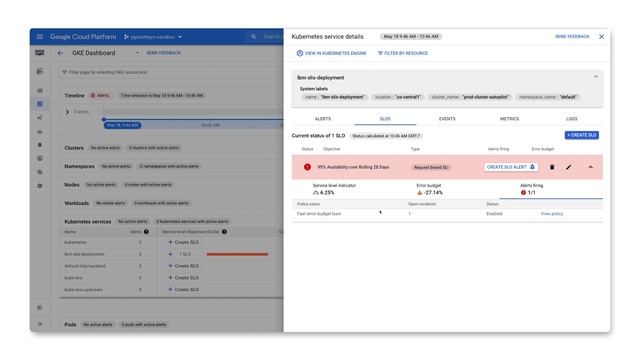
Task: Select the Service level indicator sub-tab
Action: click(344, 189)
